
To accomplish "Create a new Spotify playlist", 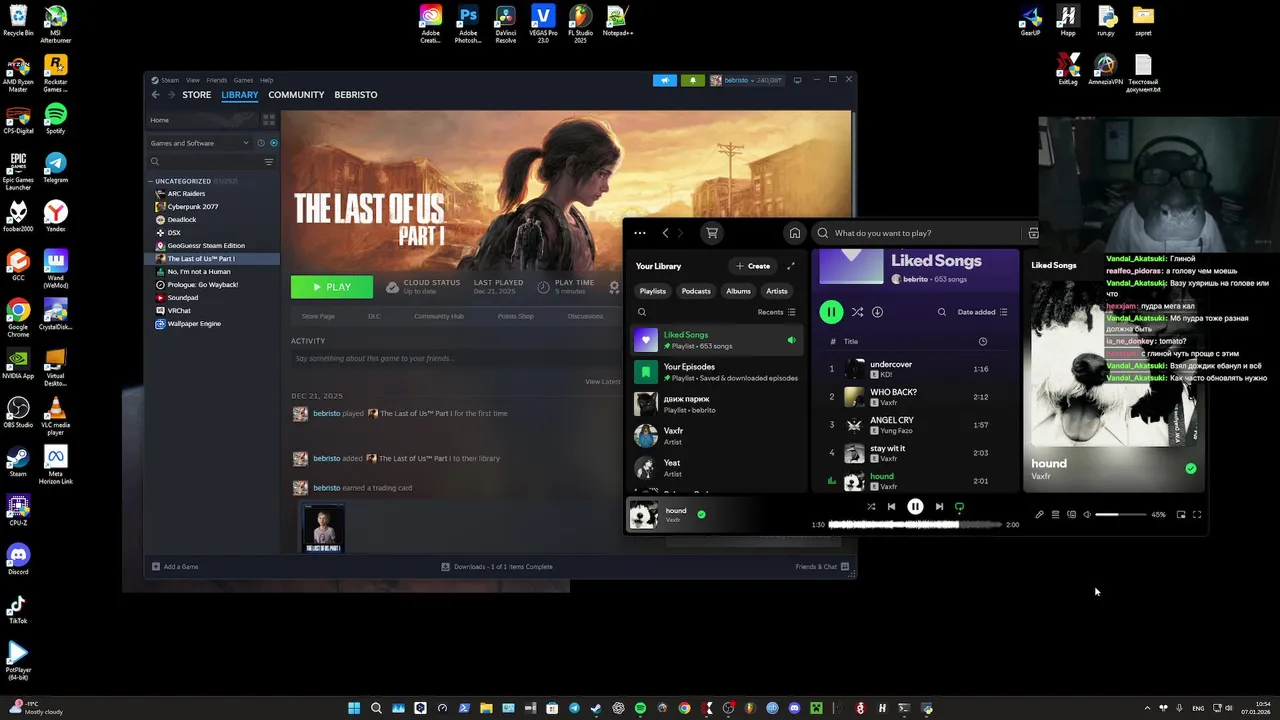I will pyautogui.click(x=753, y=266).
